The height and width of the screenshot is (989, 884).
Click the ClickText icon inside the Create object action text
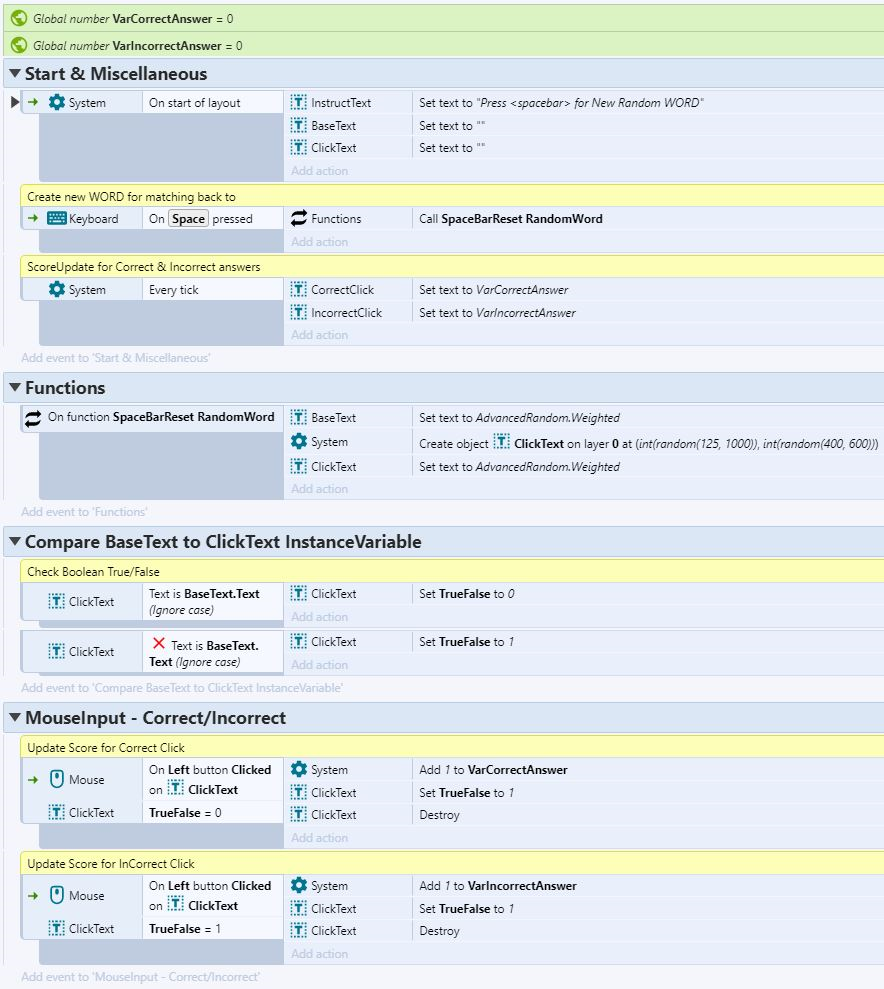click(501, 442)
